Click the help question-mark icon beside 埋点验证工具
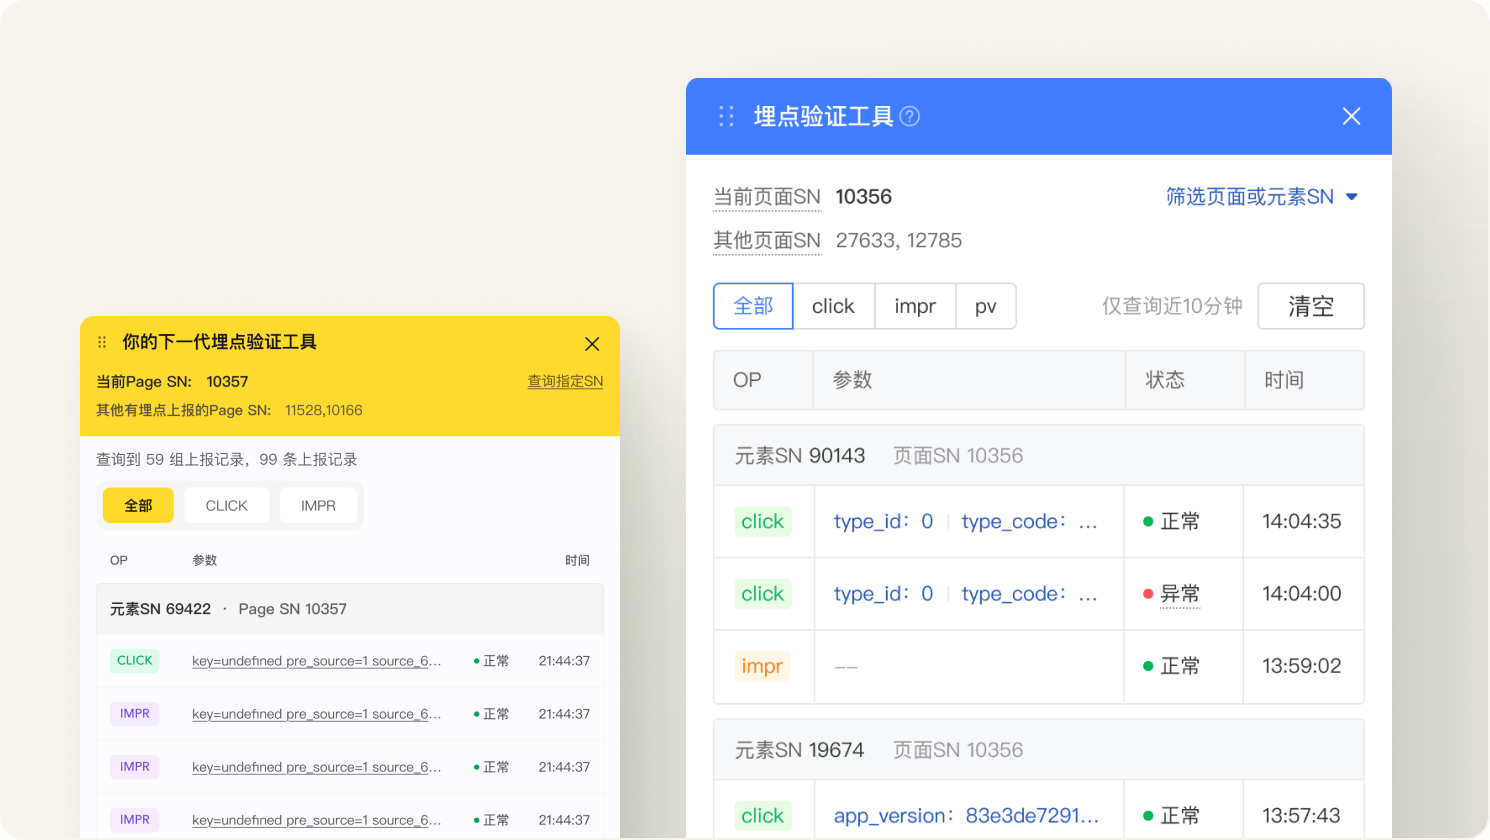The width and height of the screenshot is (1490, 840). (910, 117)
